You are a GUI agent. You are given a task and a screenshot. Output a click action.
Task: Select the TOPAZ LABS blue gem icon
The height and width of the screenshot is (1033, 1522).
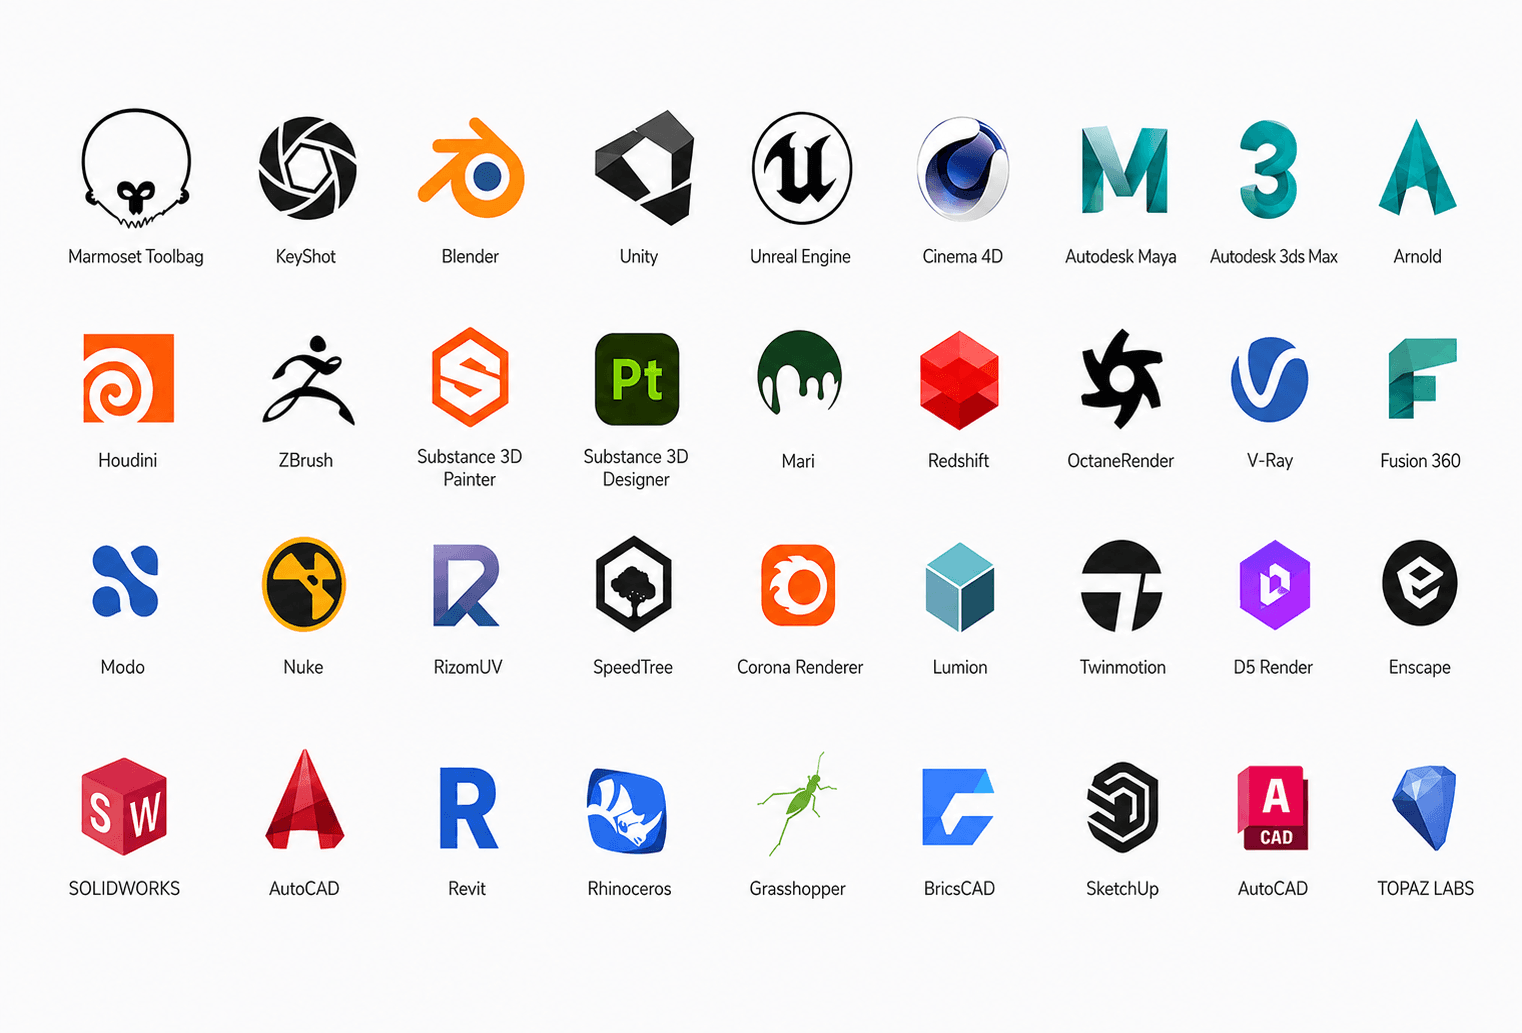[x=1425, y=807]
